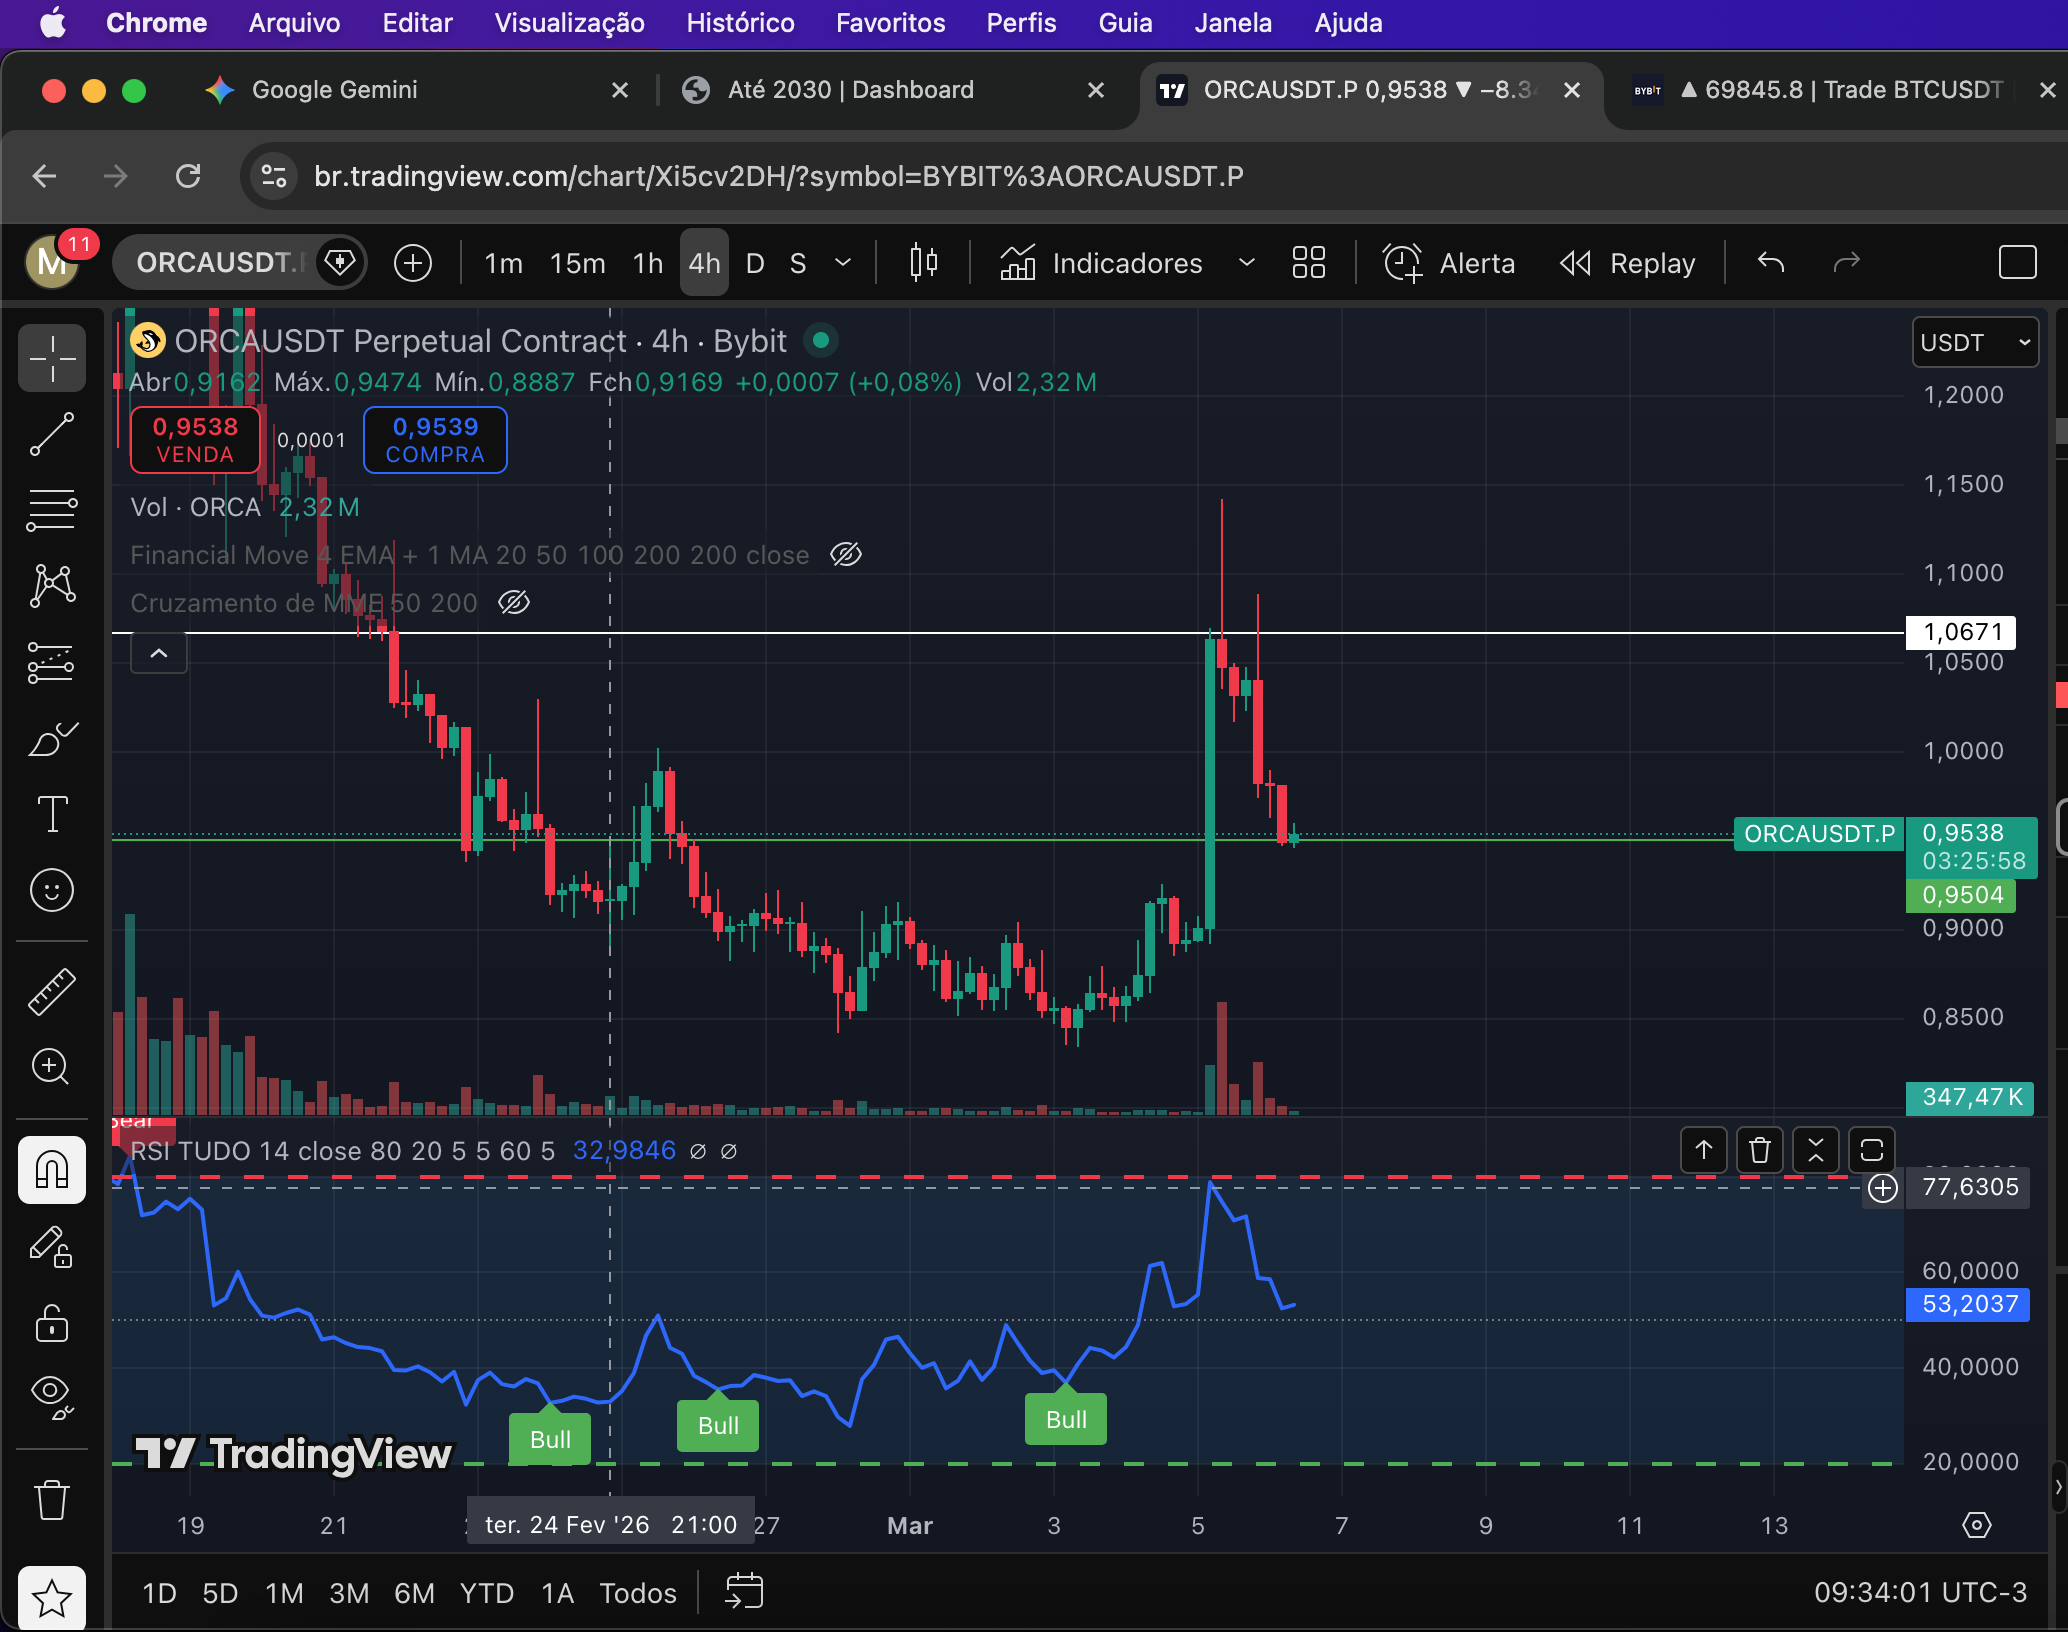This screenshot has width=2068, height=1632.
Task: Show Cruzamento de MME indicator
Action: coord(514,603)
